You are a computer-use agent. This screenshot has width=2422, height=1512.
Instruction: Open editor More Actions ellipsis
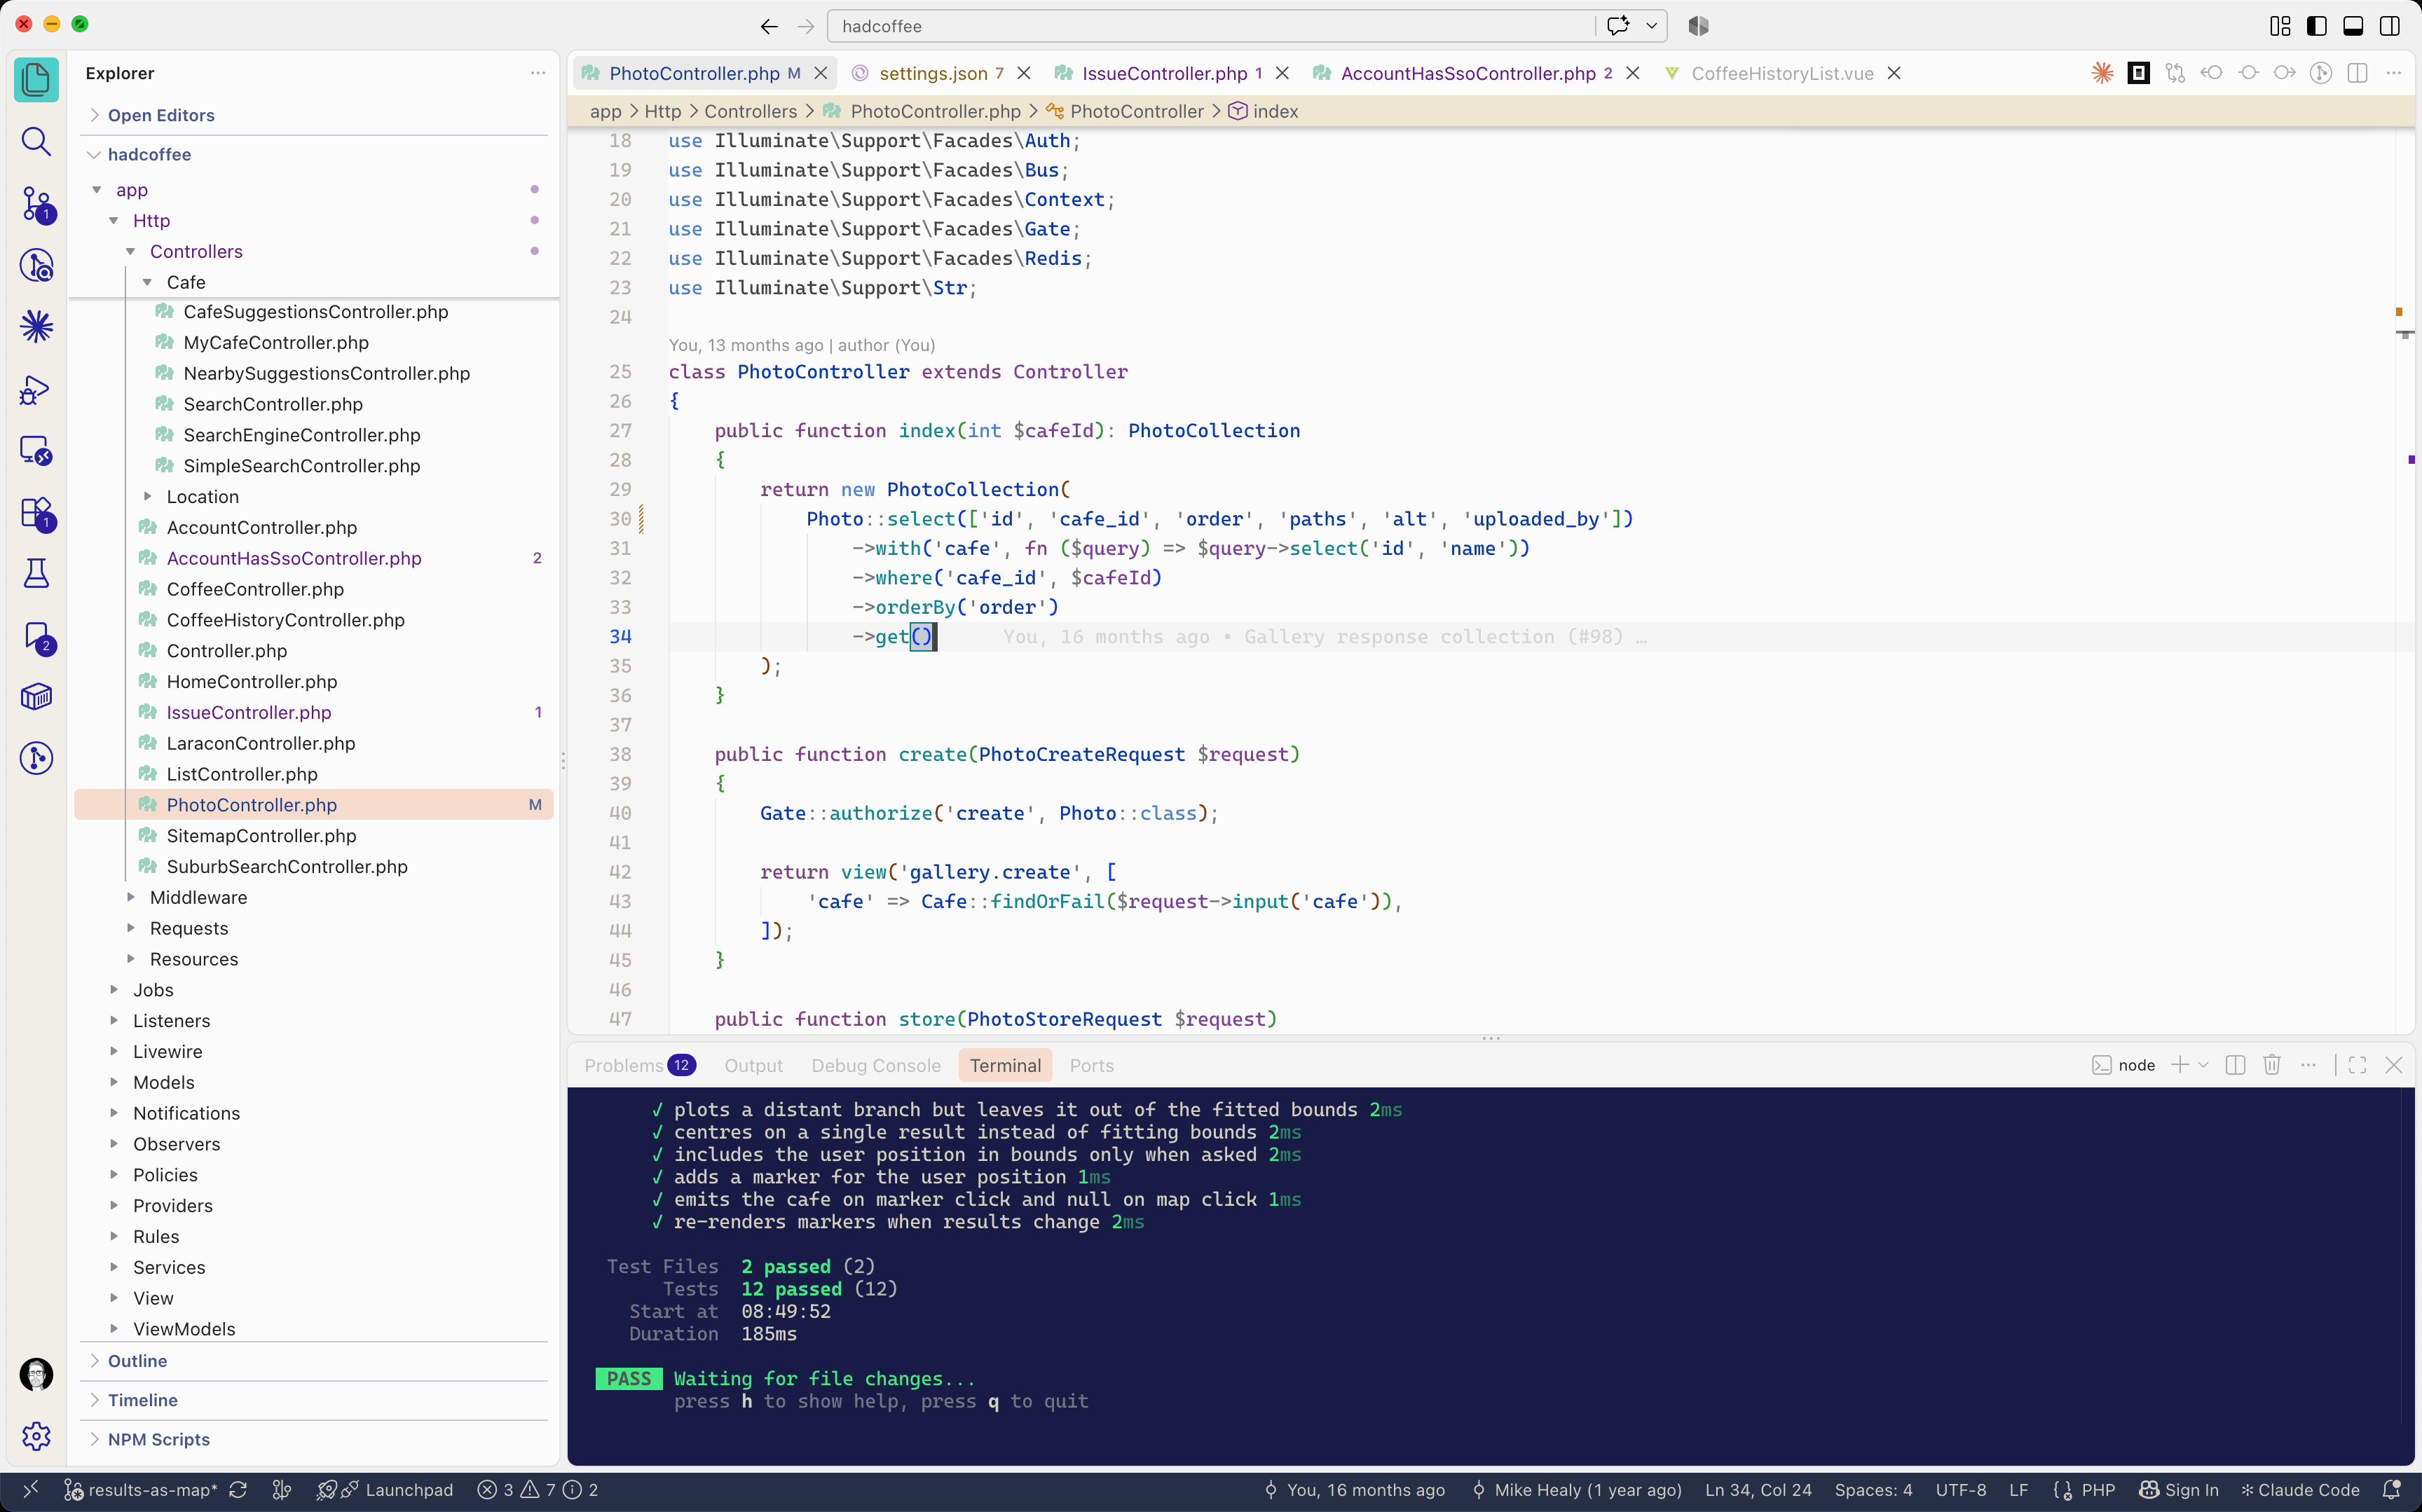coord(2394,73)
